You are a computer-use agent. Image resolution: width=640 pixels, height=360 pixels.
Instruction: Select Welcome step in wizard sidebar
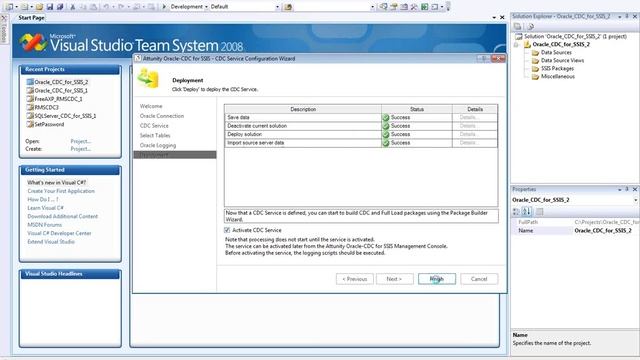pyautogui.click(x=151, y=106)
